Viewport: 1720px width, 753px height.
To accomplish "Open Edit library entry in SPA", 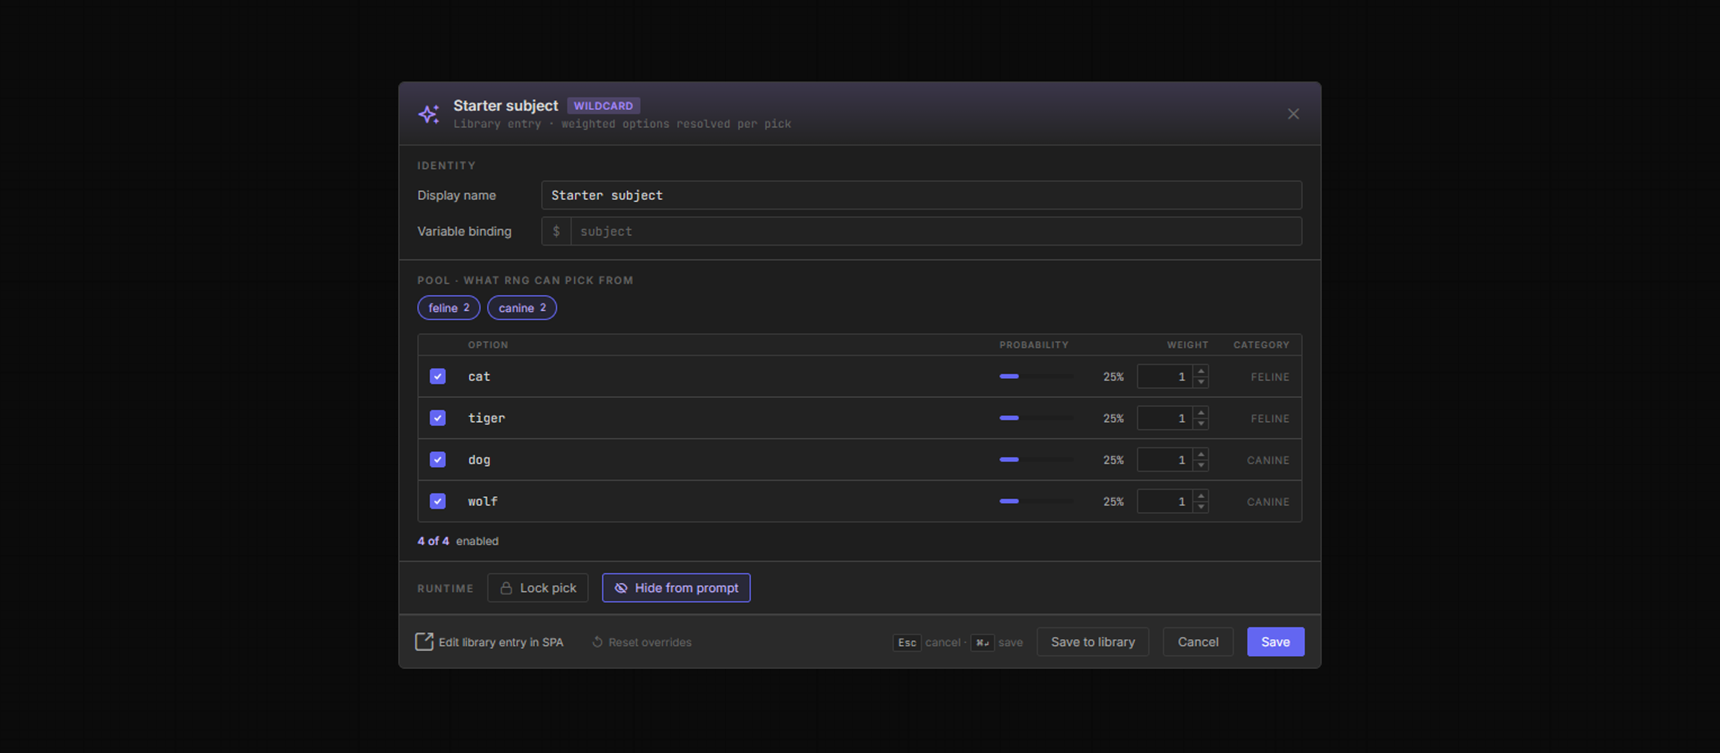I will [490, 642].
